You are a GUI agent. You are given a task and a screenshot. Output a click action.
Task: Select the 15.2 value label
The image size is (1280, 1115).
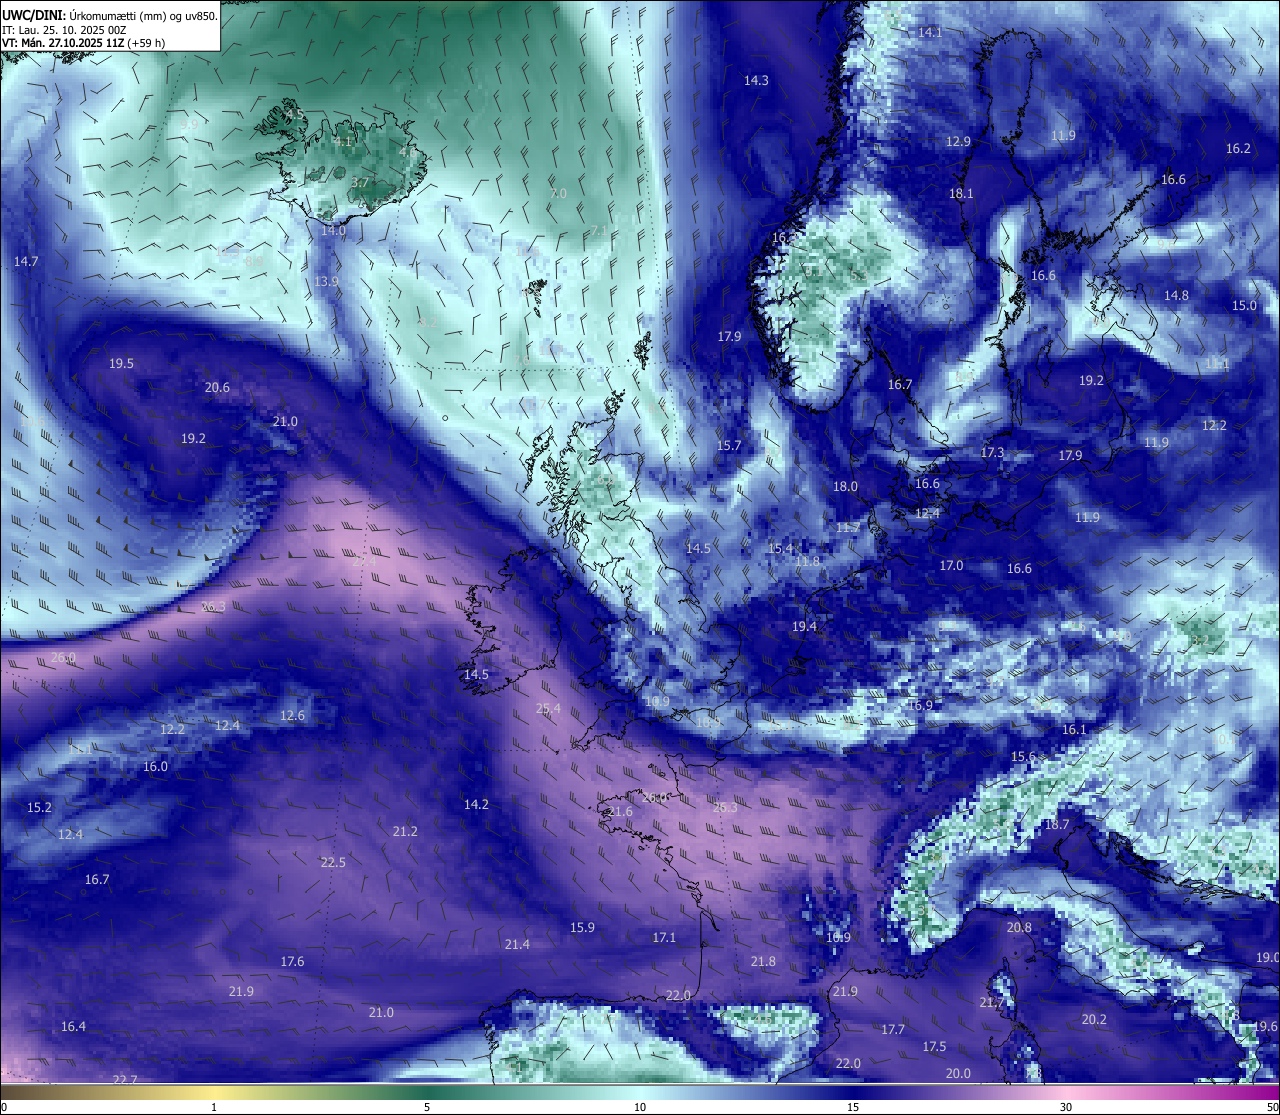[39, 808]
